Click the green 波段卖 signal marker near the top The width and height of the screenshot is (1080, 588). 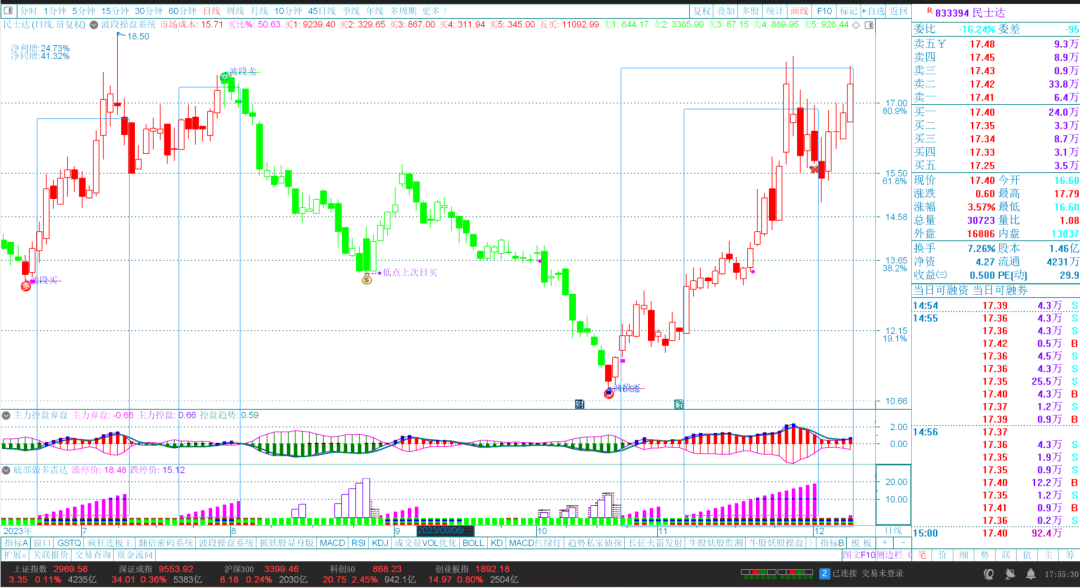click(225, 78)
